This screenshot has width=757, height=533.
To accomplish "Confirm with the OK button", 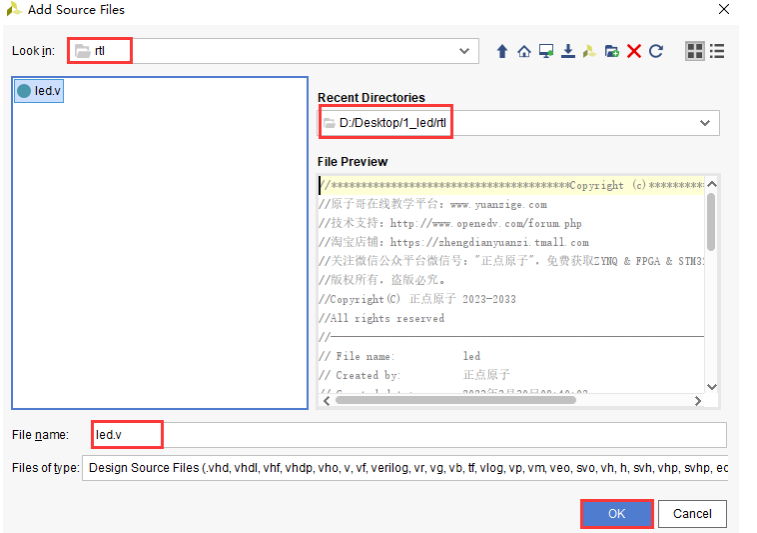I will tap(616, 513).
